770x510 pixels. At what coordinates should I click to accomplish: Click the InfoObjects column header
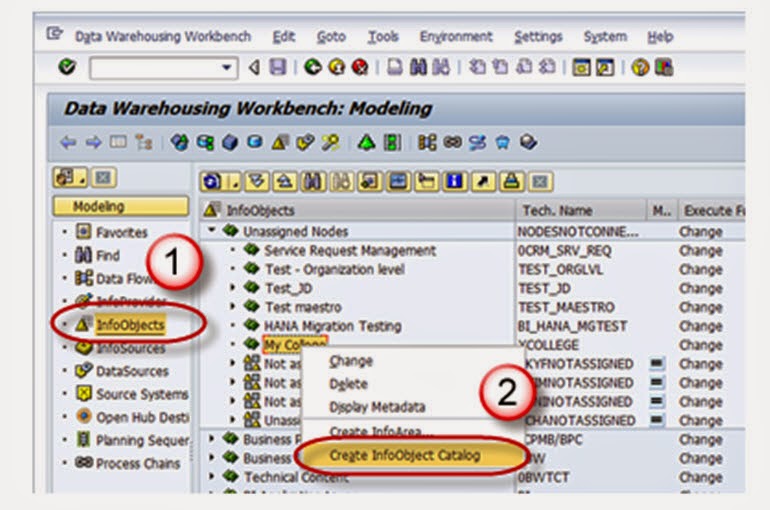pos(357,211)
